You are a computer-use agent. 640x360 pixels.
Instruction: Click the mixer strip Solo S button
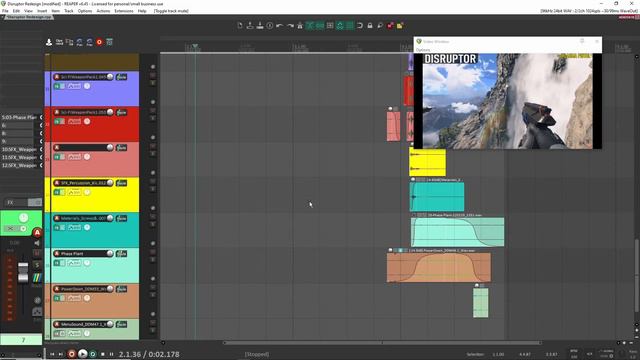tap(37, 265)
